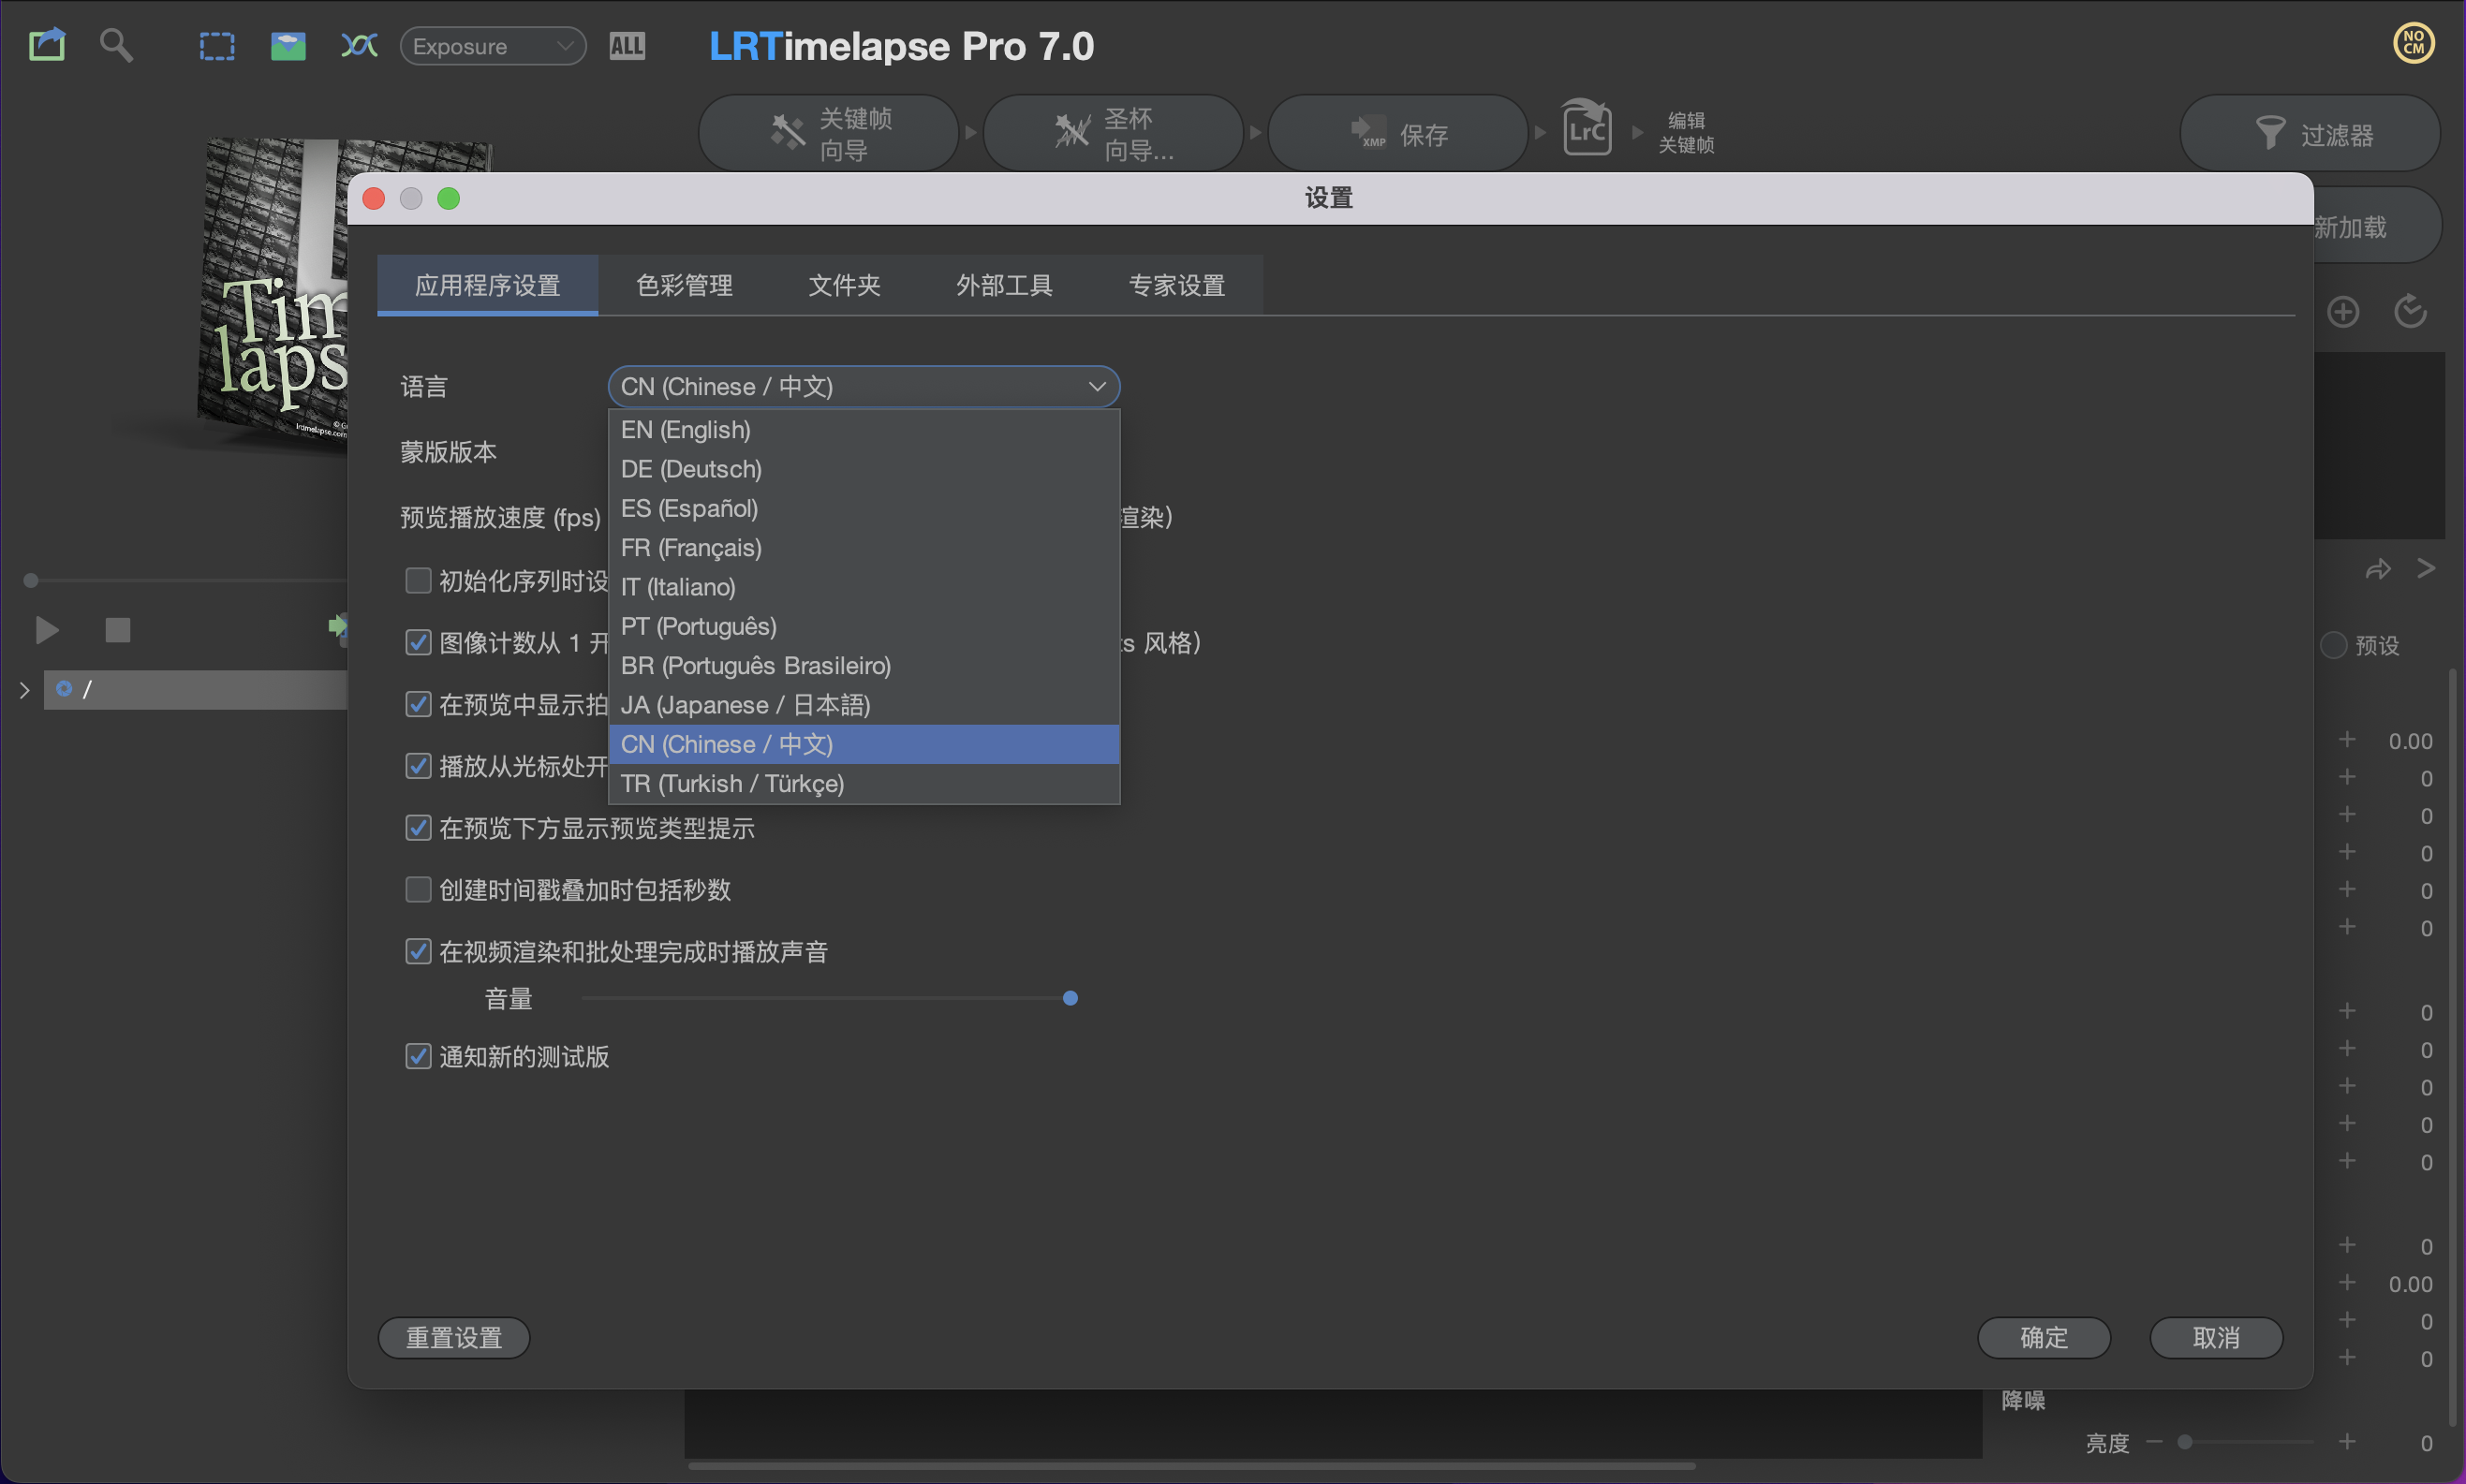Open the 专家设置 tab
Image resolution: width=2466 pixels, height=1484 pixels.
click(1176, 286)
